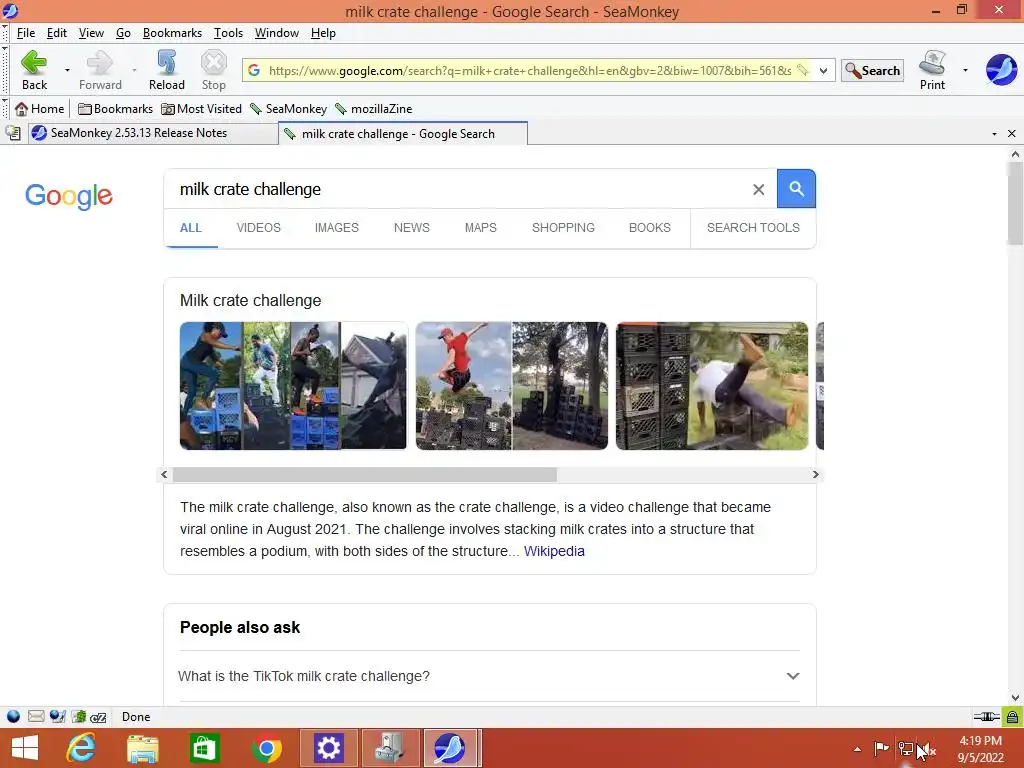
Task: Click the milk crate challenge search box
Action: 457,189
